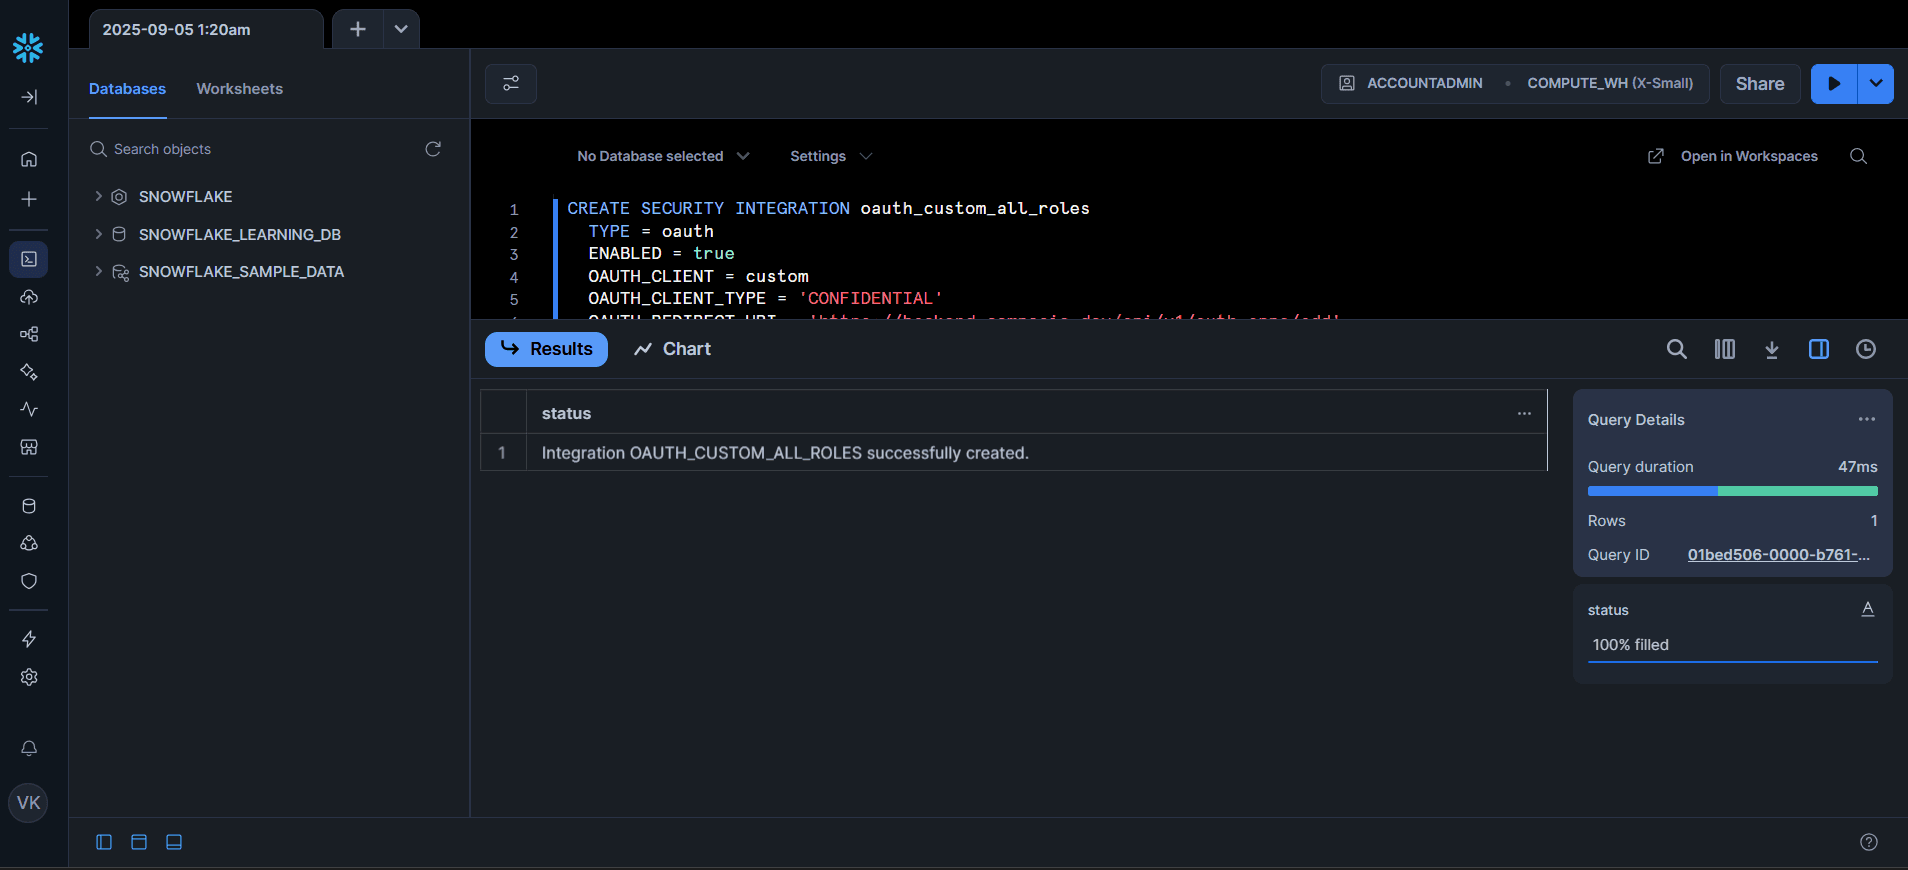This screenshot has width=1908, height=870.
Task: Open the notifications bell icon
Action: click(x=29, y=748)
